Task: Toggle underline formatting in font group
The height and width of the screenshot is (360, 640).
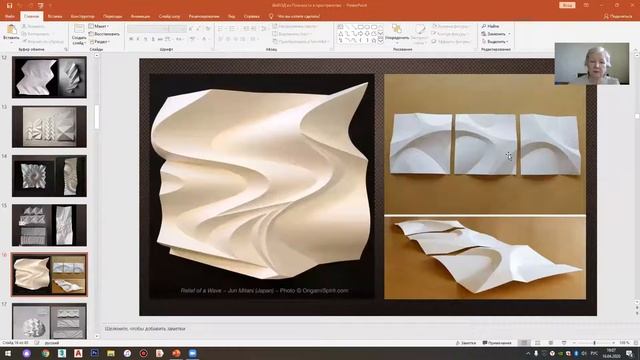Action: coord(146,39)
